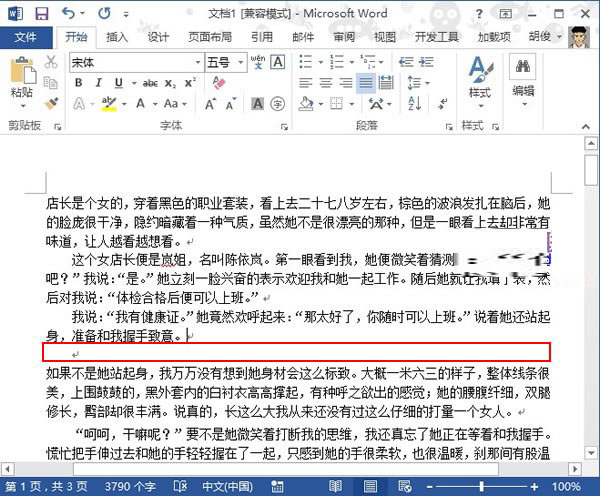600x496 pixels.
Task: Switch to the 页面布局 ribbon tab
Action: pyautogui.click(x=210, y=37)
